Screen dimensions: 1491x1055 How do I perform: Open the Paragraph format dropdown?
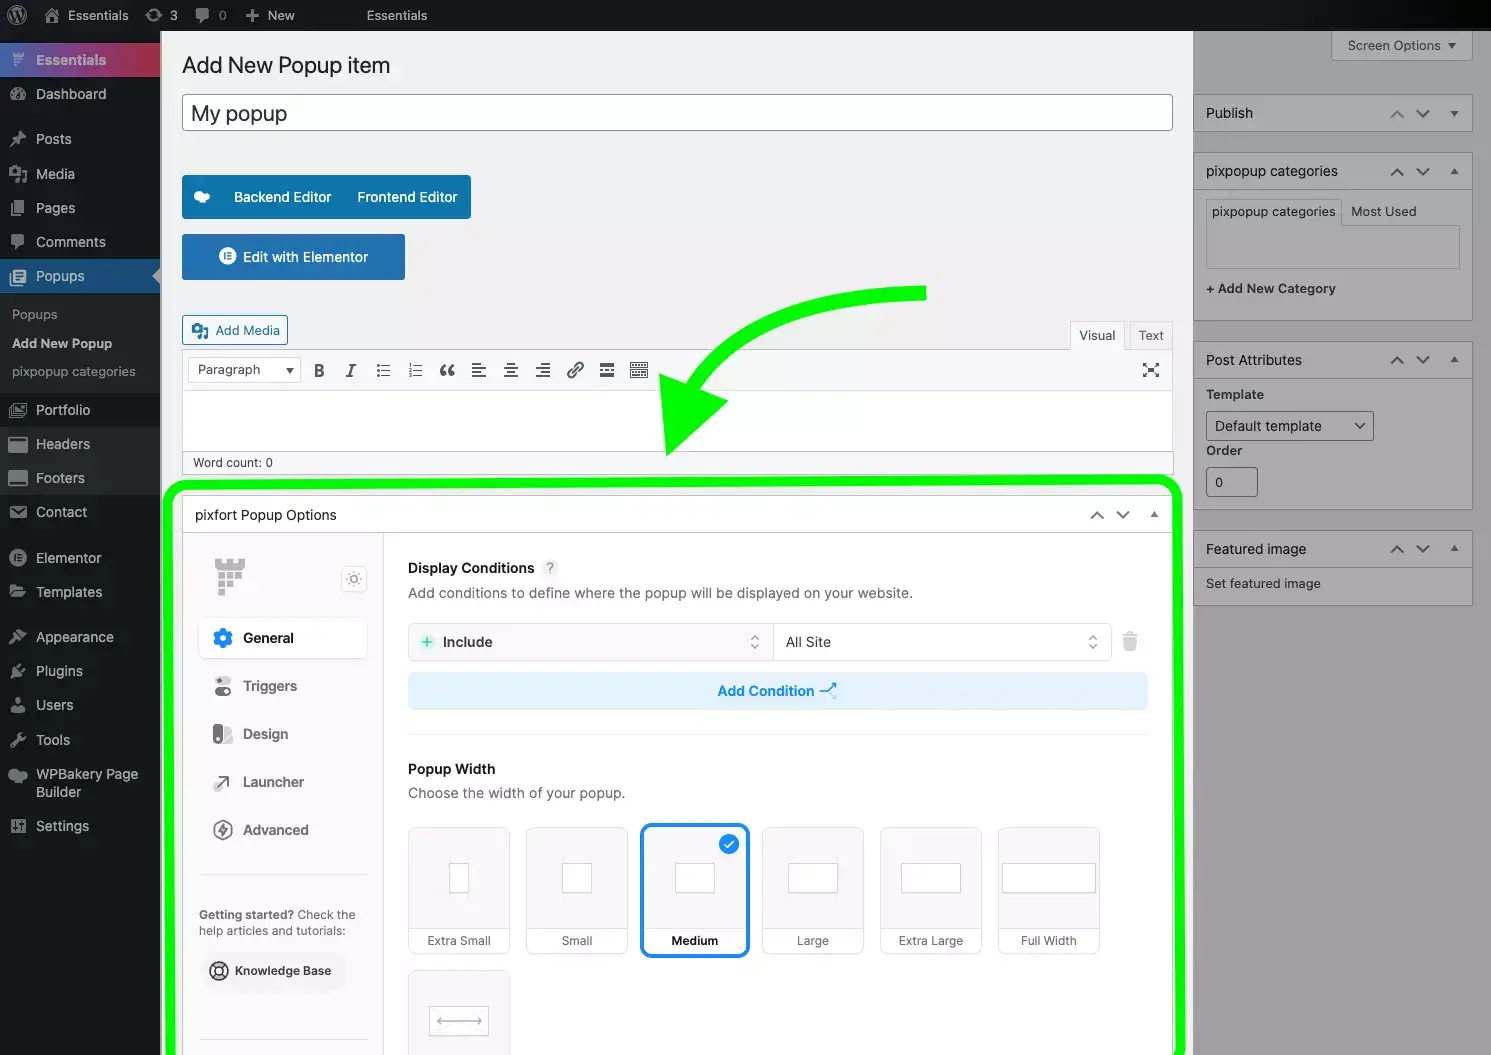[244, 370]
